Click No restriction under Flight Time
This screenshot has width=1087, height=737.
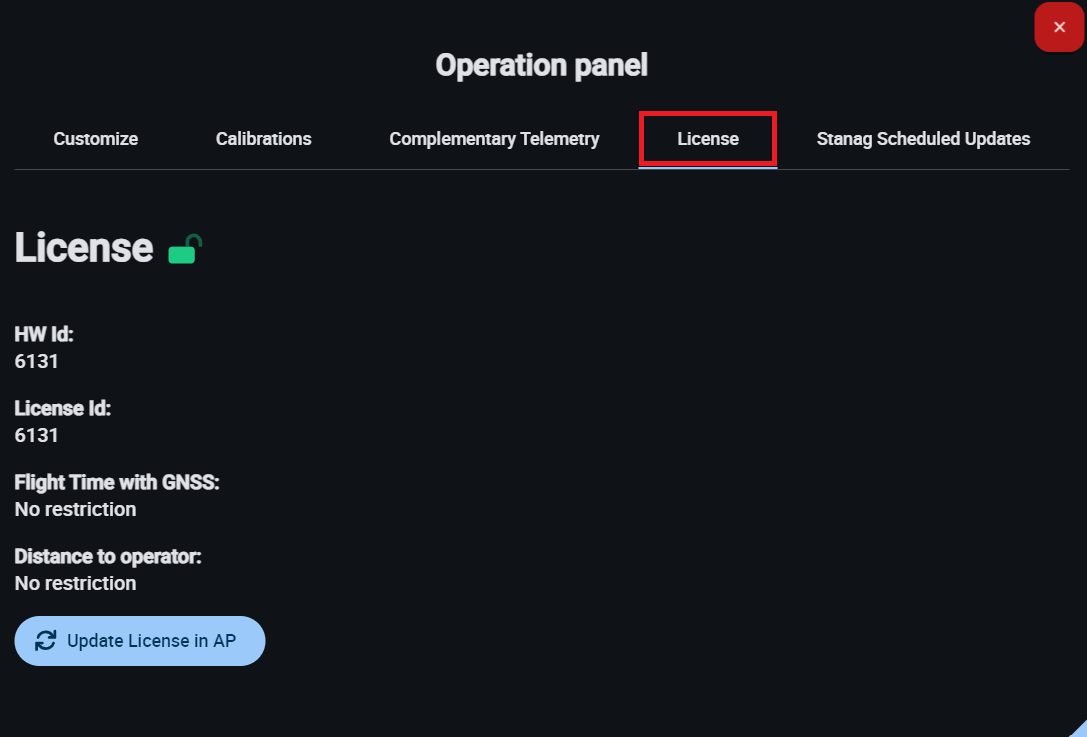coord(76,509)
